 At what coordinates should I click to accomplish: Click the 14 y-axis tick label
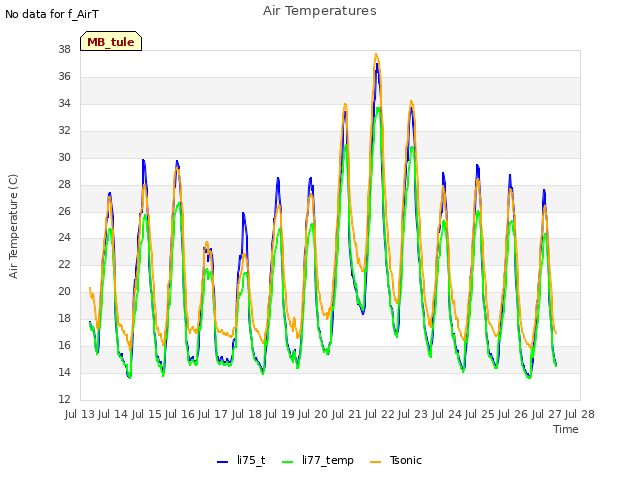click(64, 372)
